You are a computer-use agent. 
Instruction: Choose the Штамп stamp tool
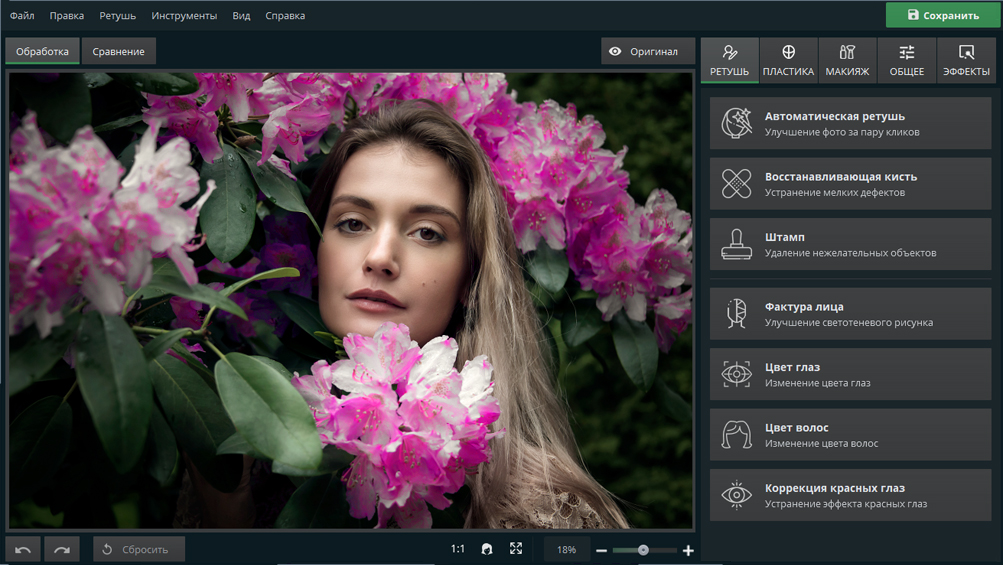click(850, 245)
